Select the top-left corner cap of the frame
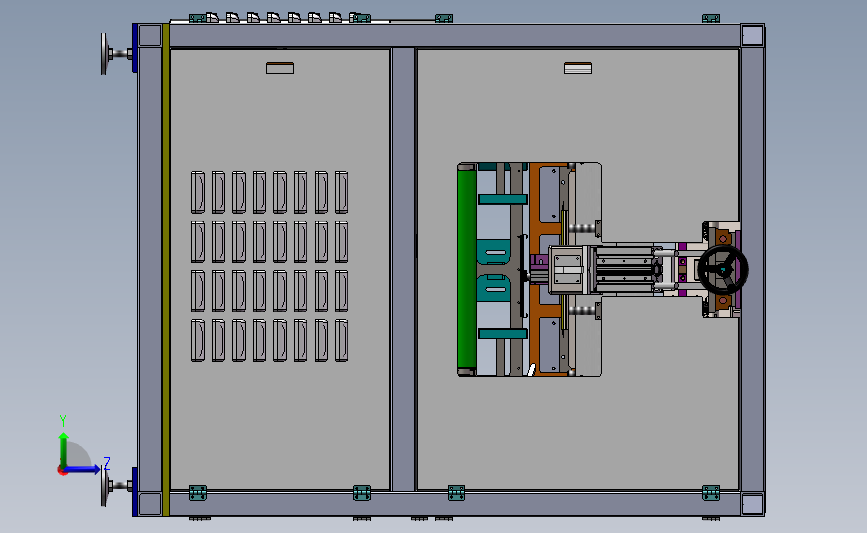Screen dimensions: 867x533 click(150, 36)
